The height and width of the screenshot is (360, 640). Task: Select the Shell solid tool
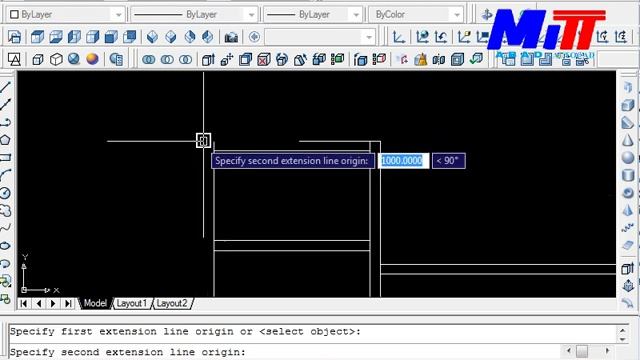pos(457,60)
